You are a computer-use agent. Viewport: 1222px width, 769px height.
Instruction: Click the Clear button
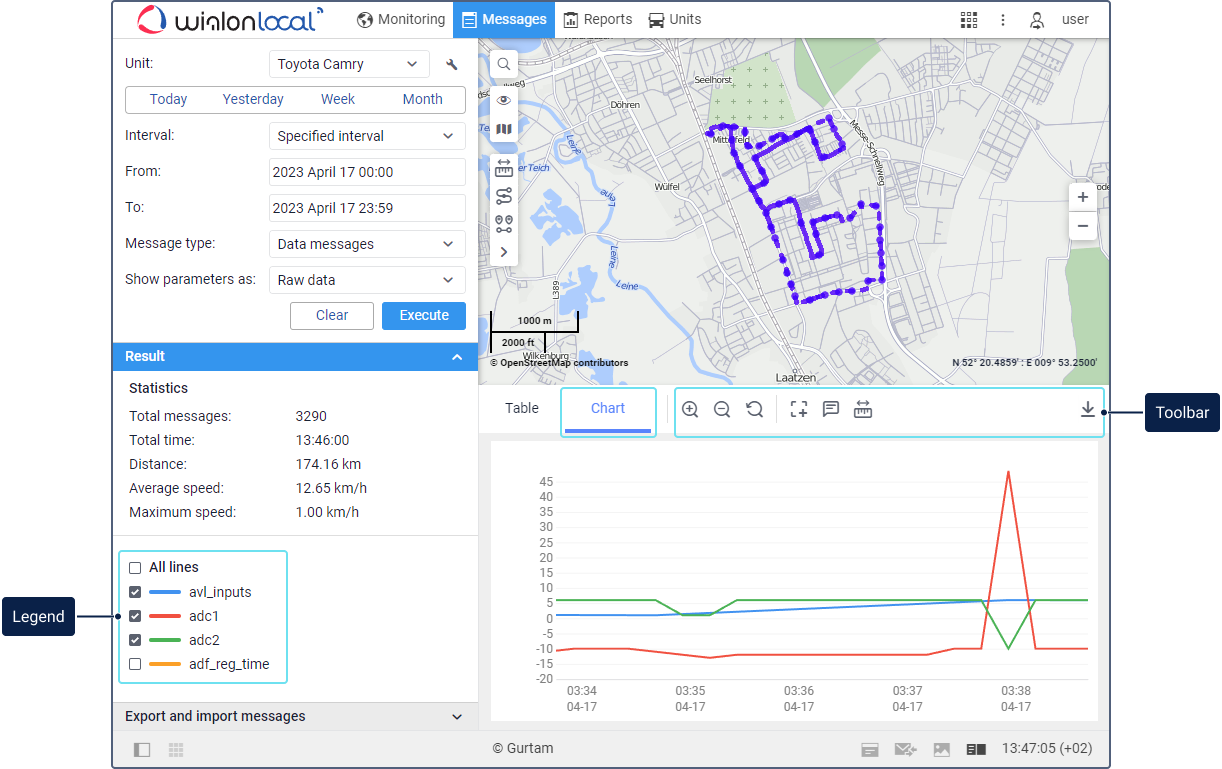point(331,315)
